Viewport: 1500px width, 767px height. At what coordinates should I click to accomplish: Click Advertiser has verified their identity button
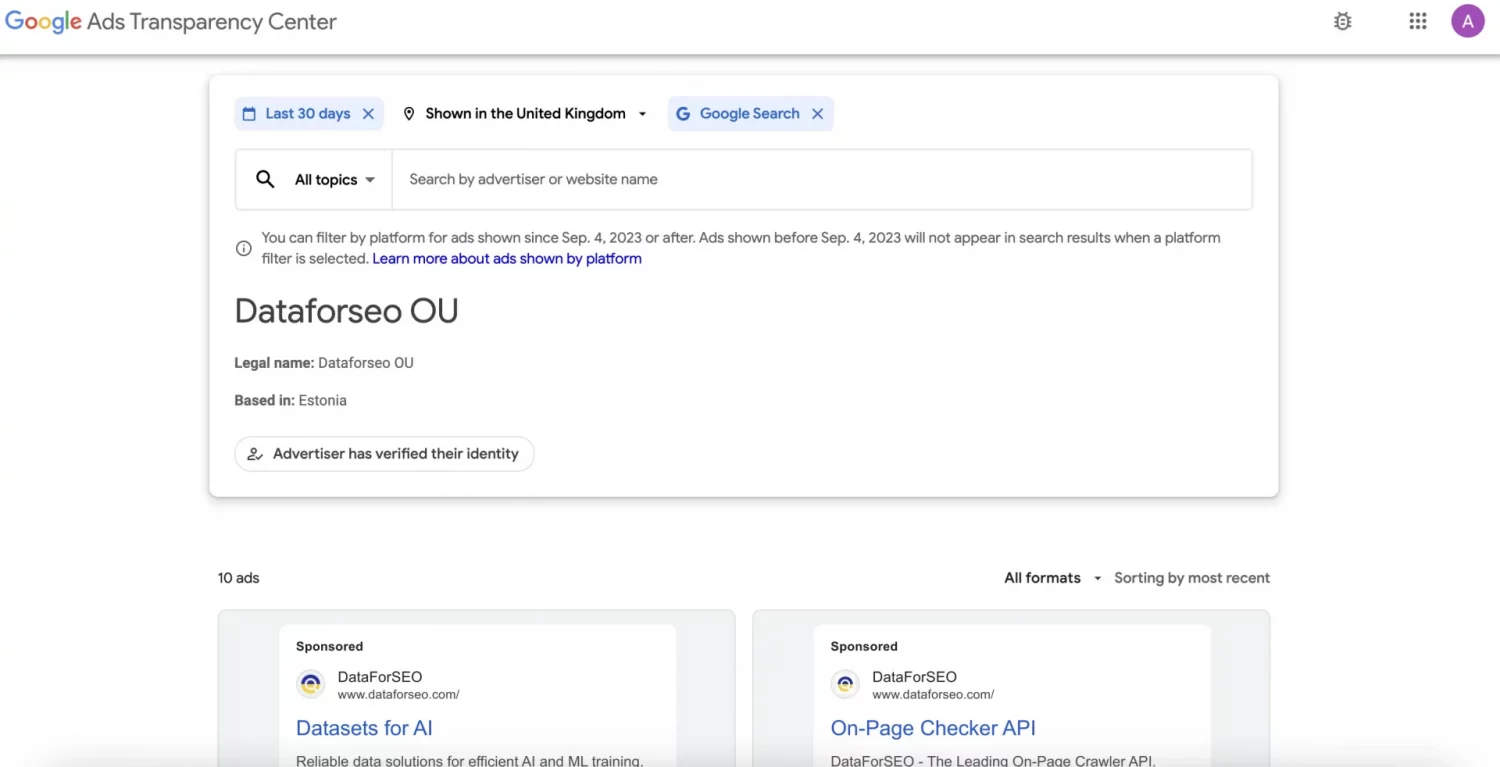pyautogui.click(x=384, y=454)
